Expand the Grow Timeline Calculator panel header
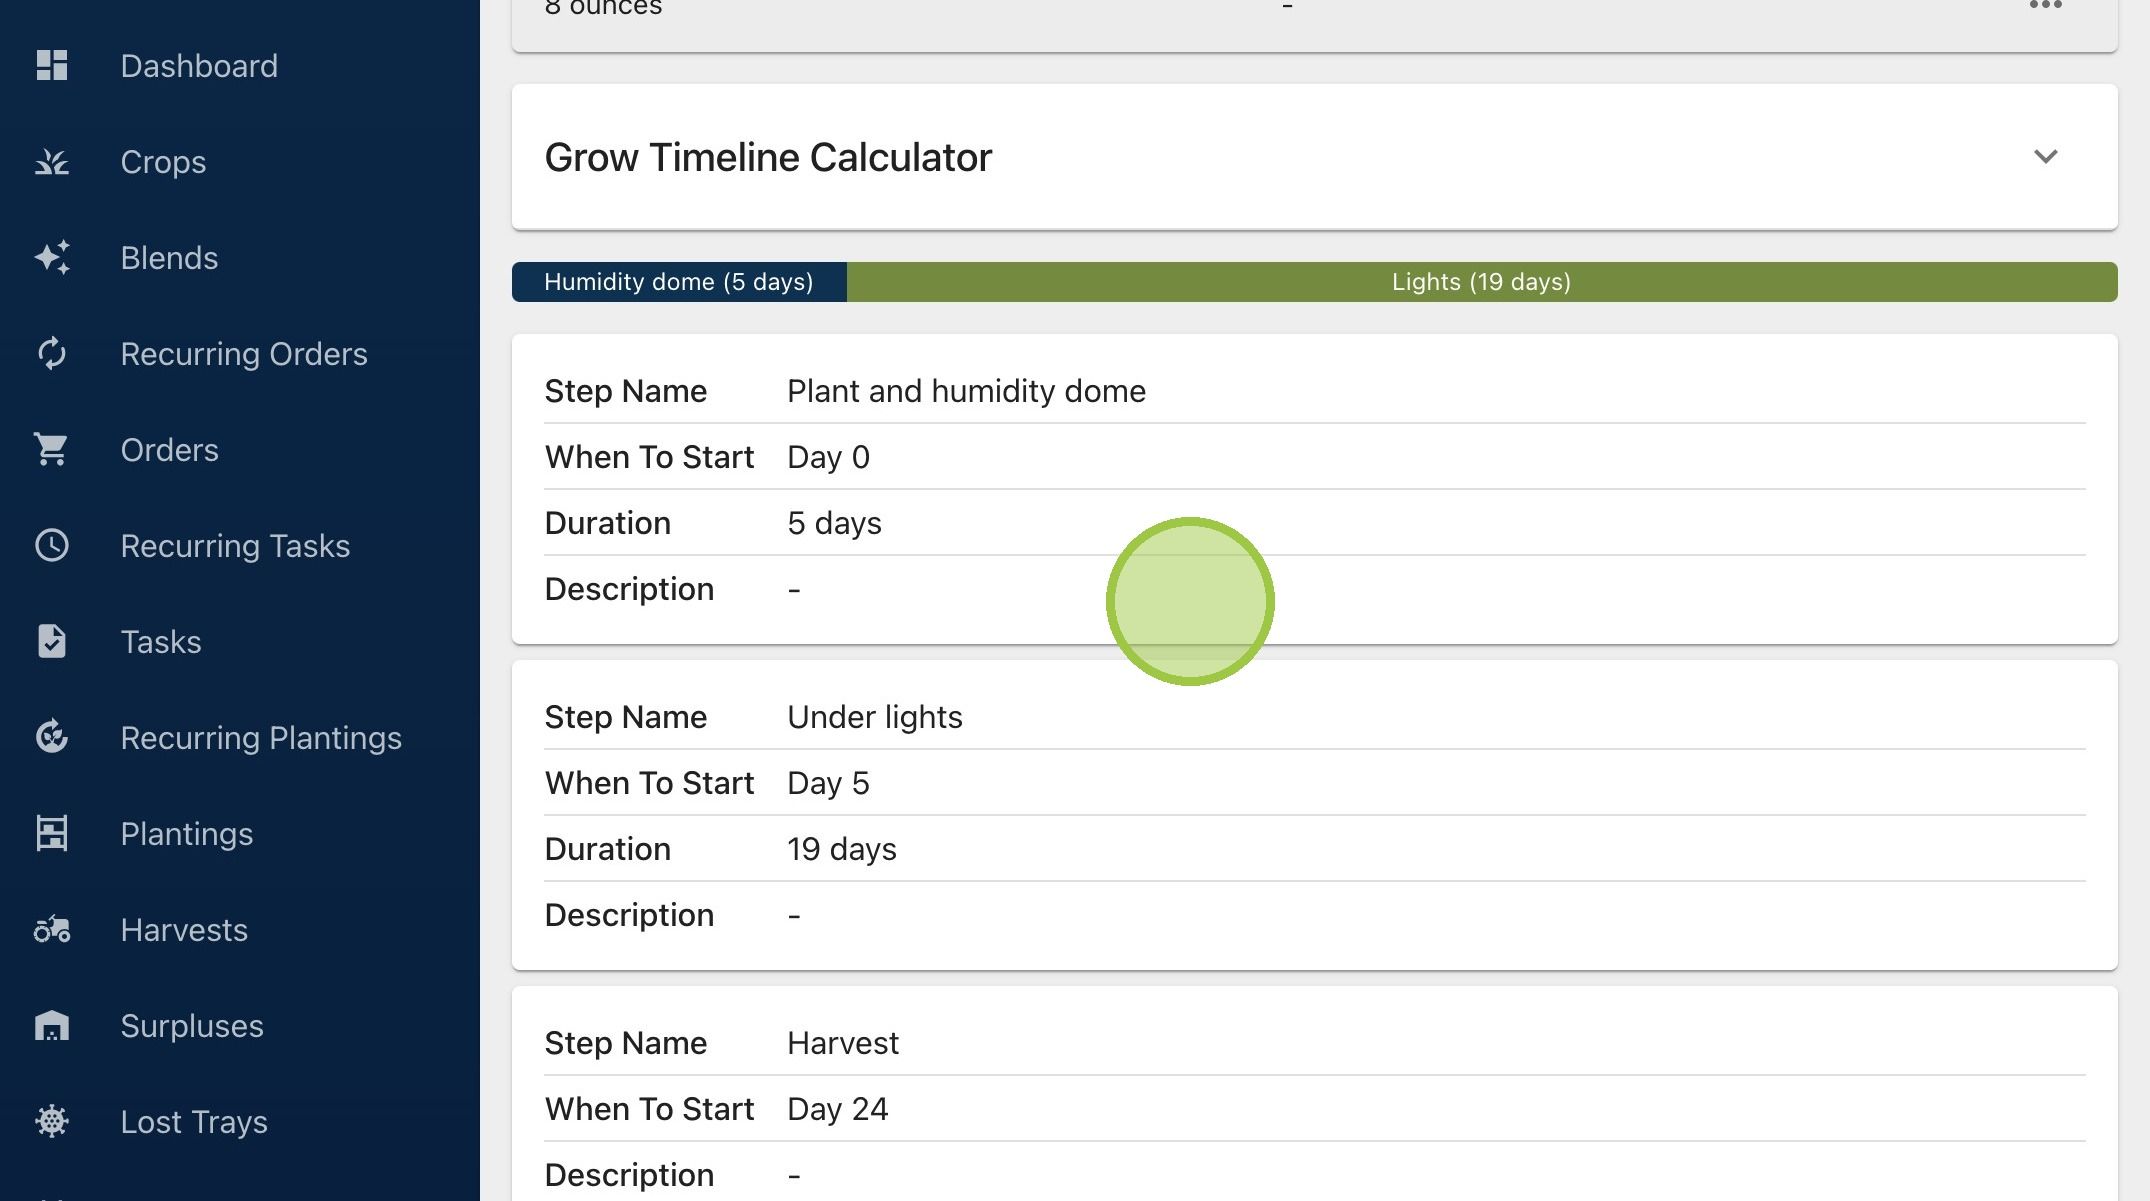The height and width of the screenshot is (1201, 2150). click(x=1314, y=157)
